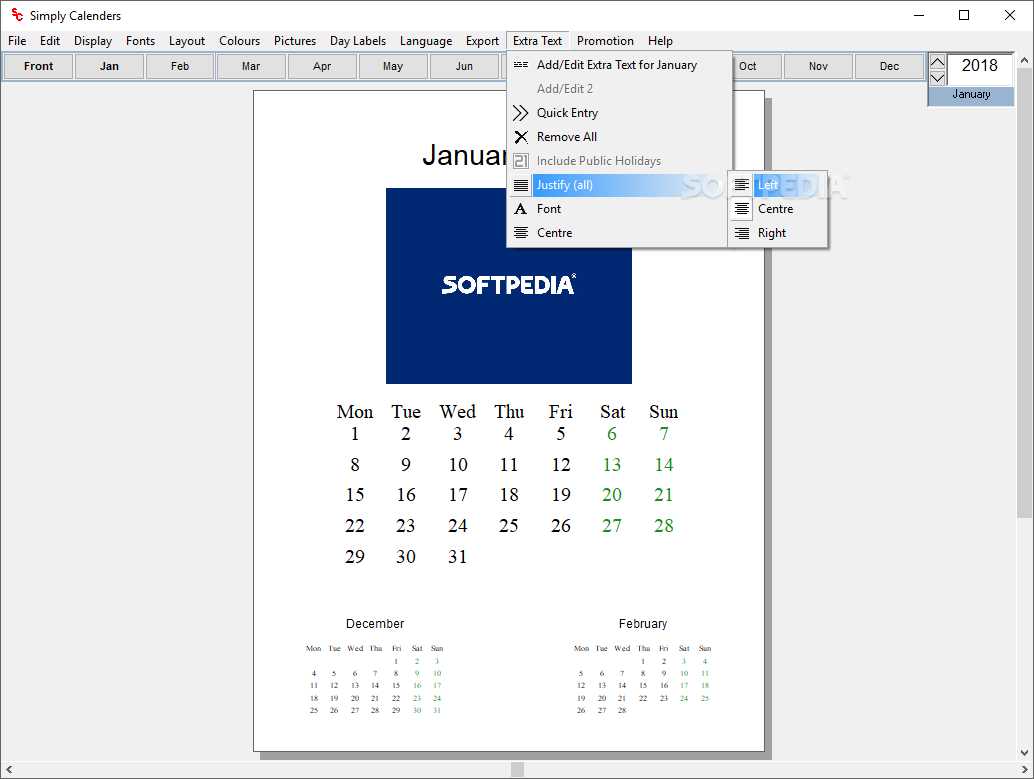Switch to the Apr tab

click(322, 66)
